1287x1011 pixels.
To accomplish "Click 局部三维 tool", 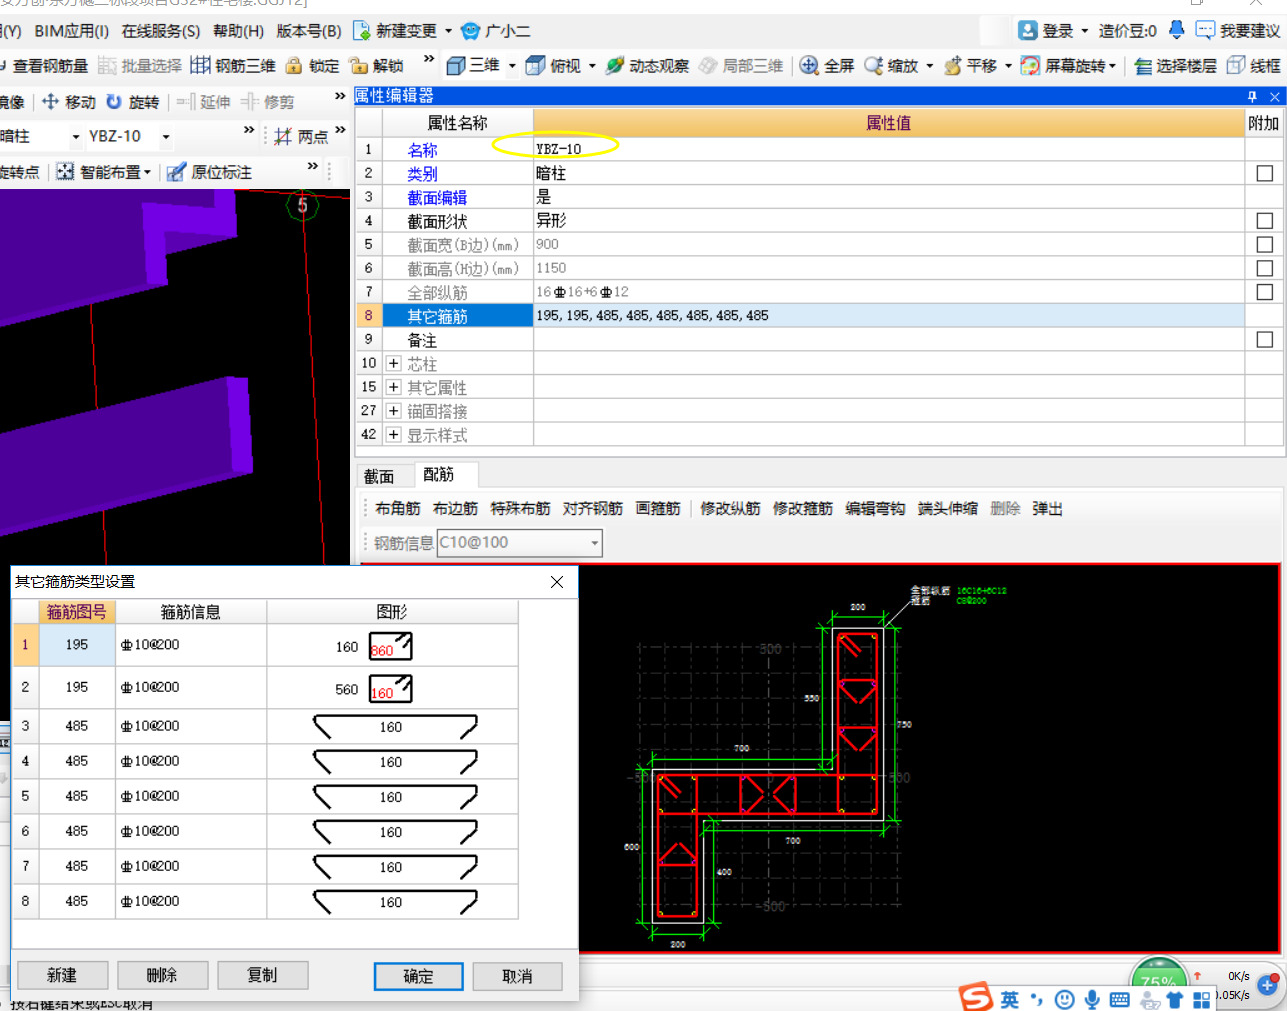I will tap(741, 66).
